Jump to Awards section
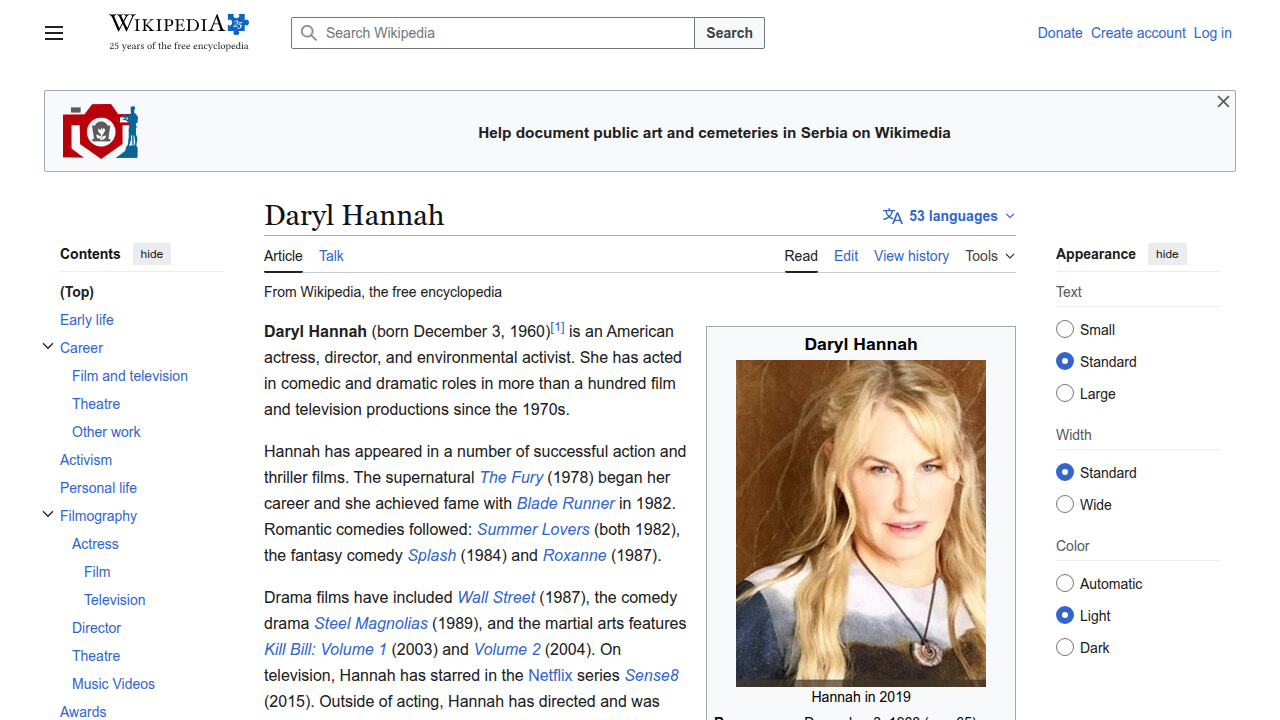This screenshot has height=720, width=1280. coord(83,712)
